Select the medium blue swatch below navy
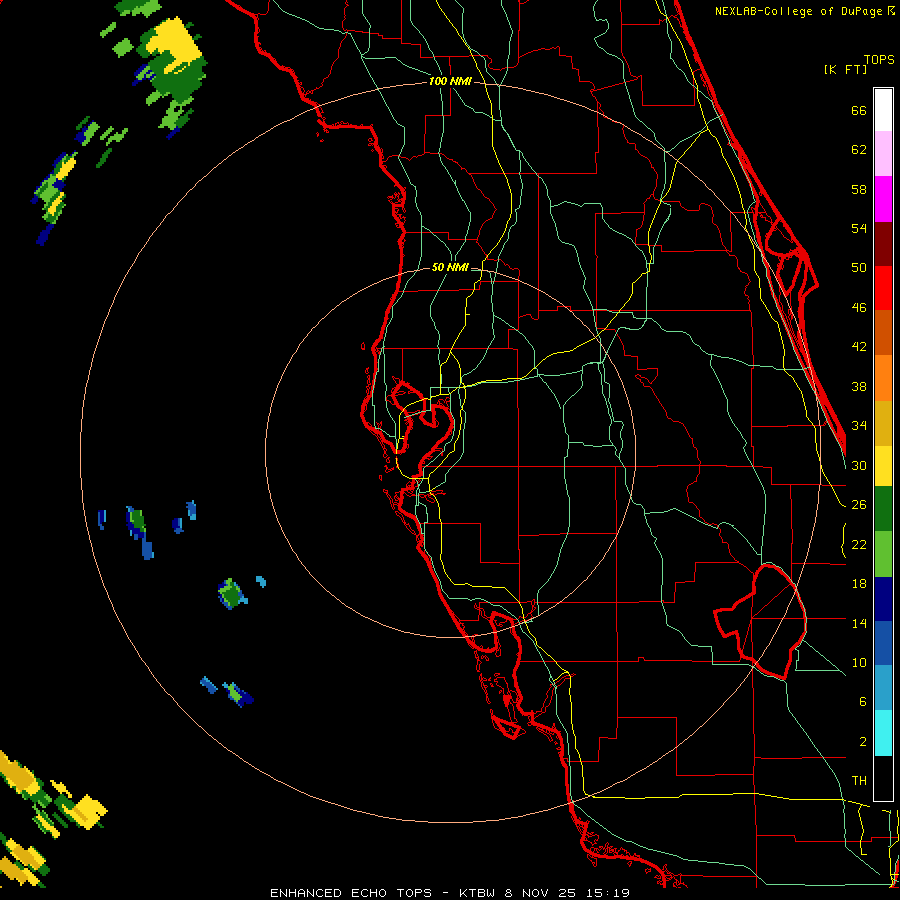This screenshot has height=900, width=900. (883, 643)
